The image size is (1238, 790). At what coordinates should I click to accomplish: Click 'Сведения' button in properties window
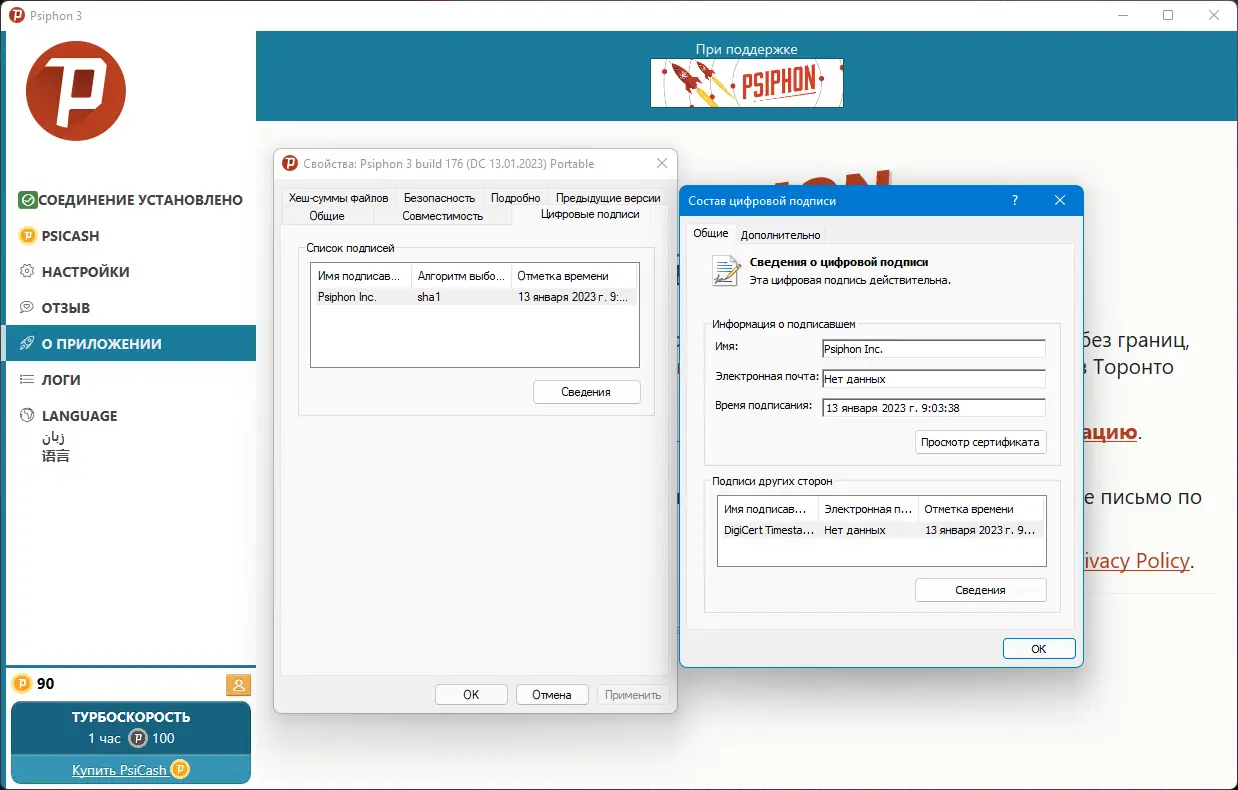point(586,392)
